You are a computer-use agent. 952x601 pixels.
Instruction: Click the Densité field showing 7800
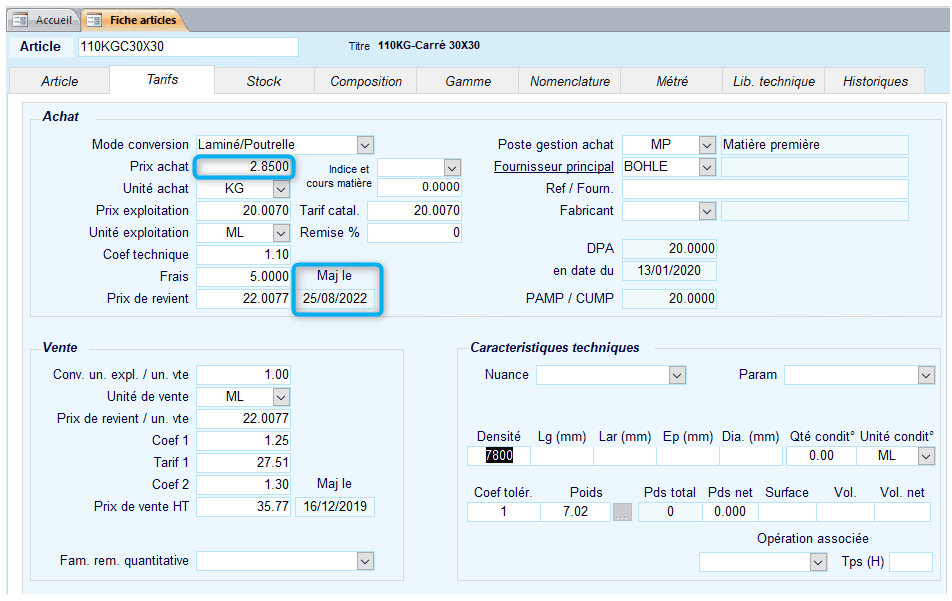[x=498, y=456]
